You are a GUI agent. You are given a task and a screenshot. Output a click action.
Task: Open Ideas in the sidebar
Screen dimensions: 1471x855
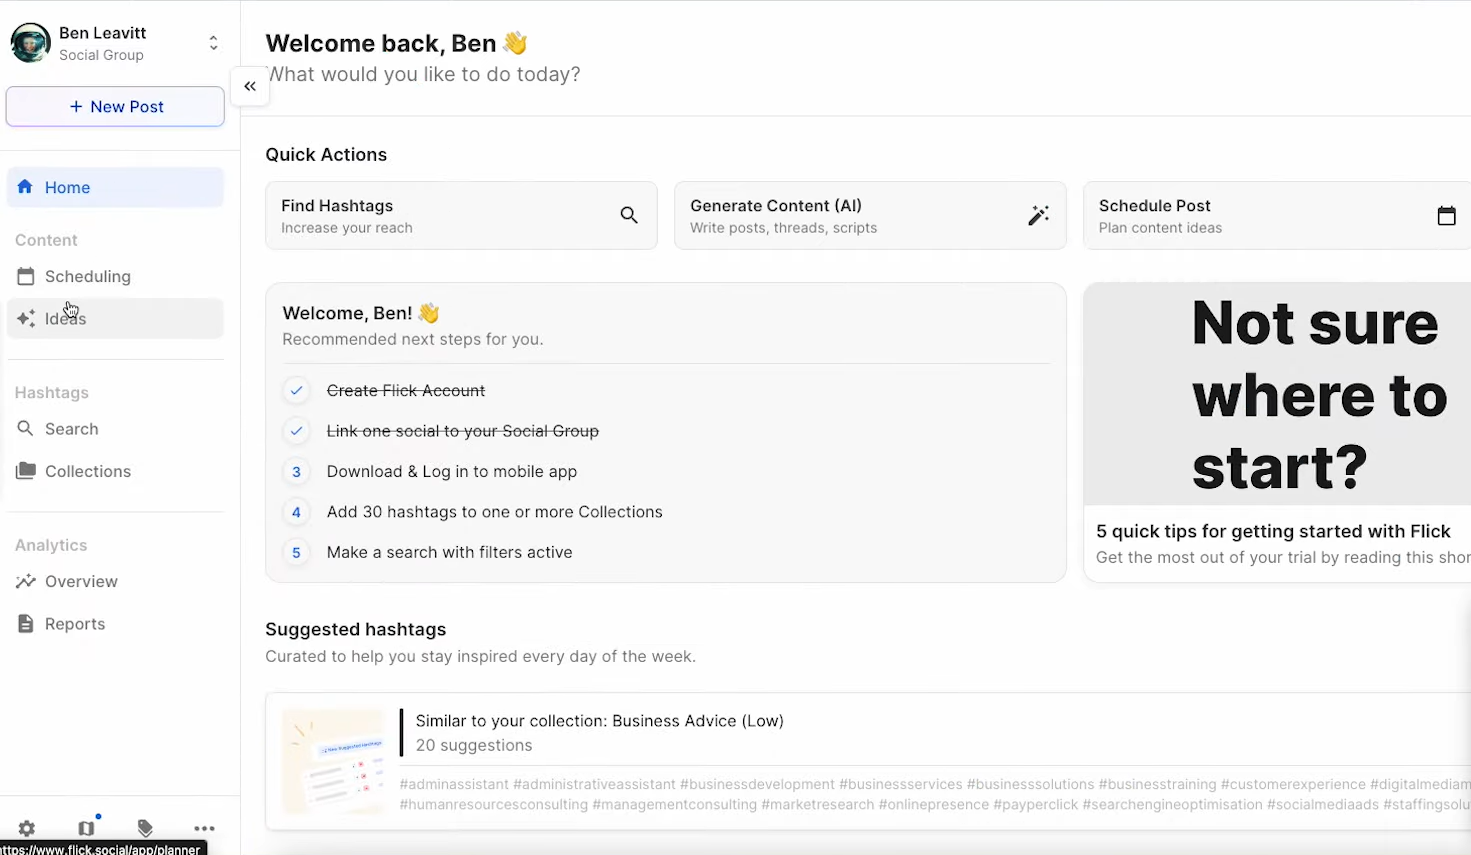coord(115,318)
